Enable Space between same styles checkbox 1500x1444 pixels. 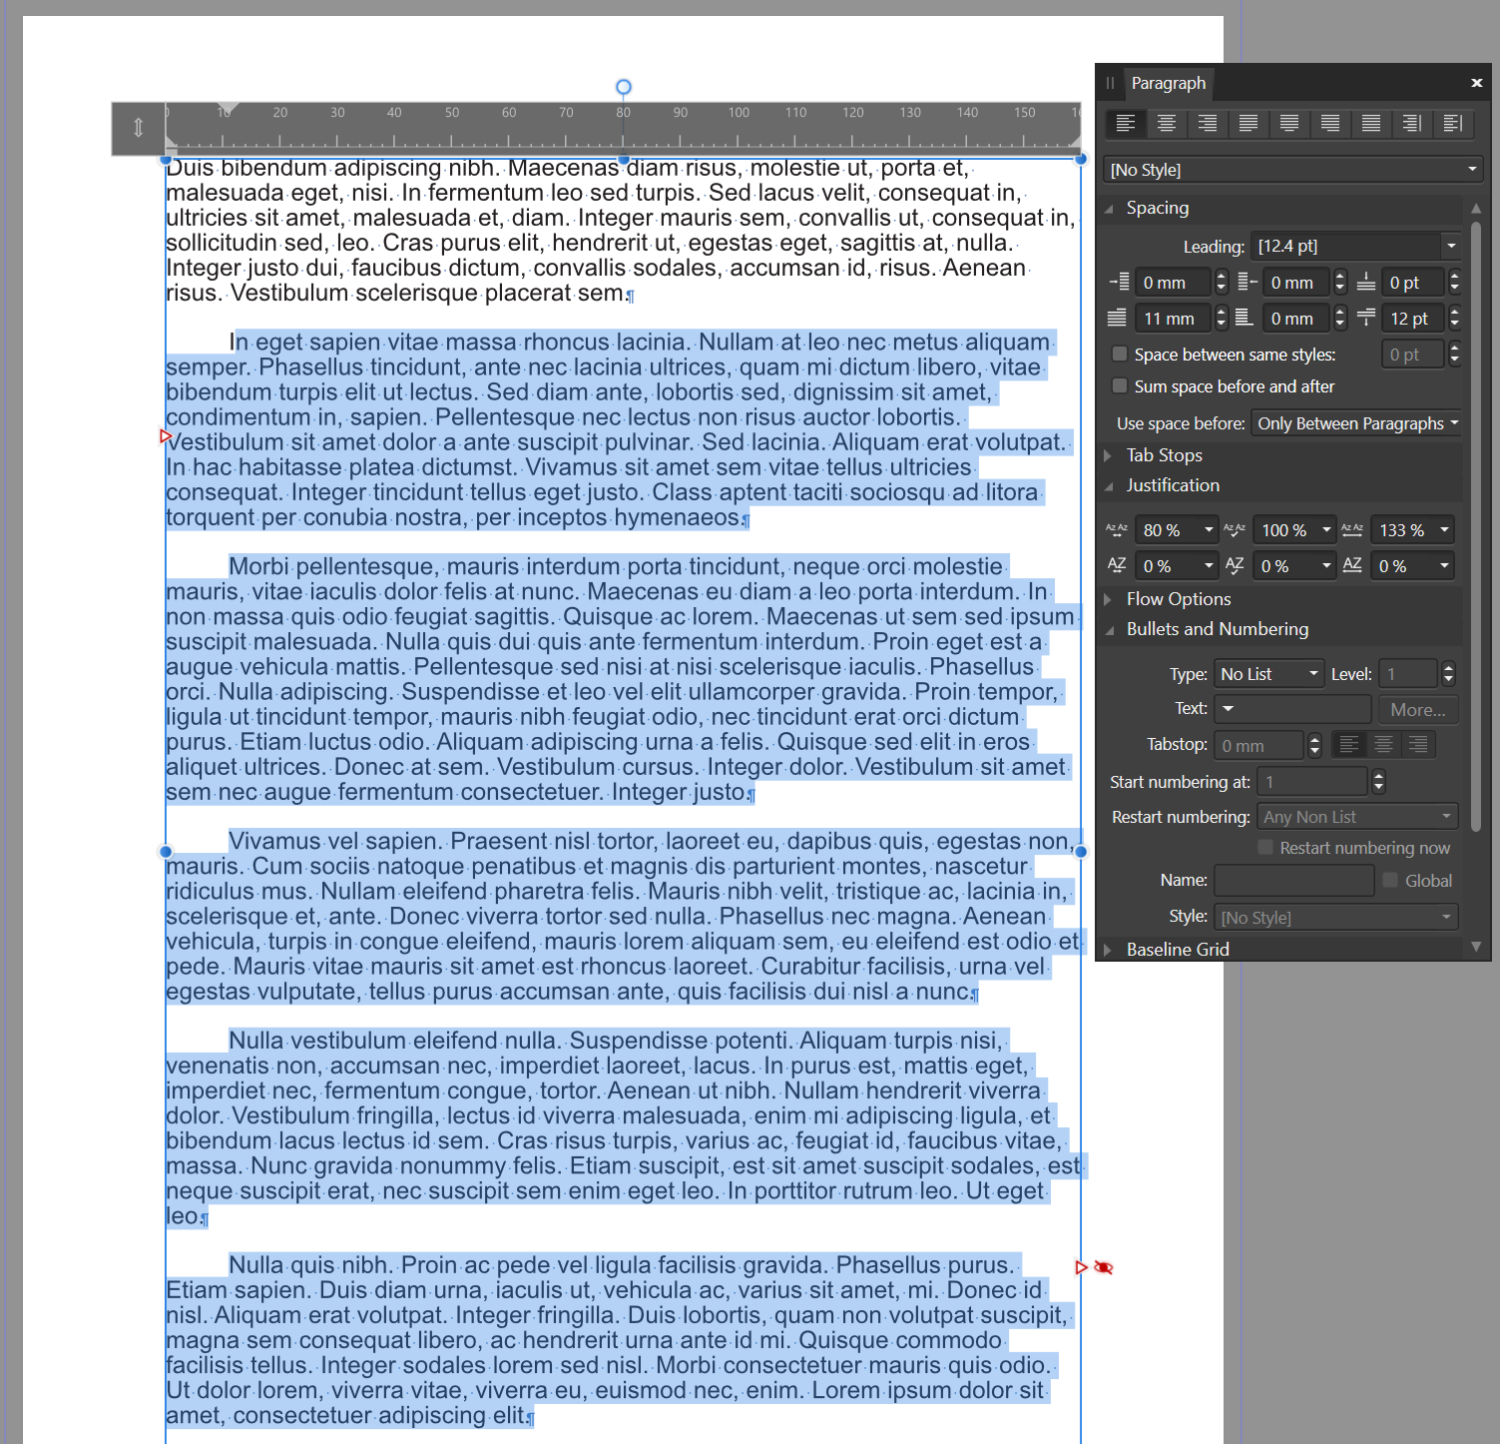[1120, 354]
